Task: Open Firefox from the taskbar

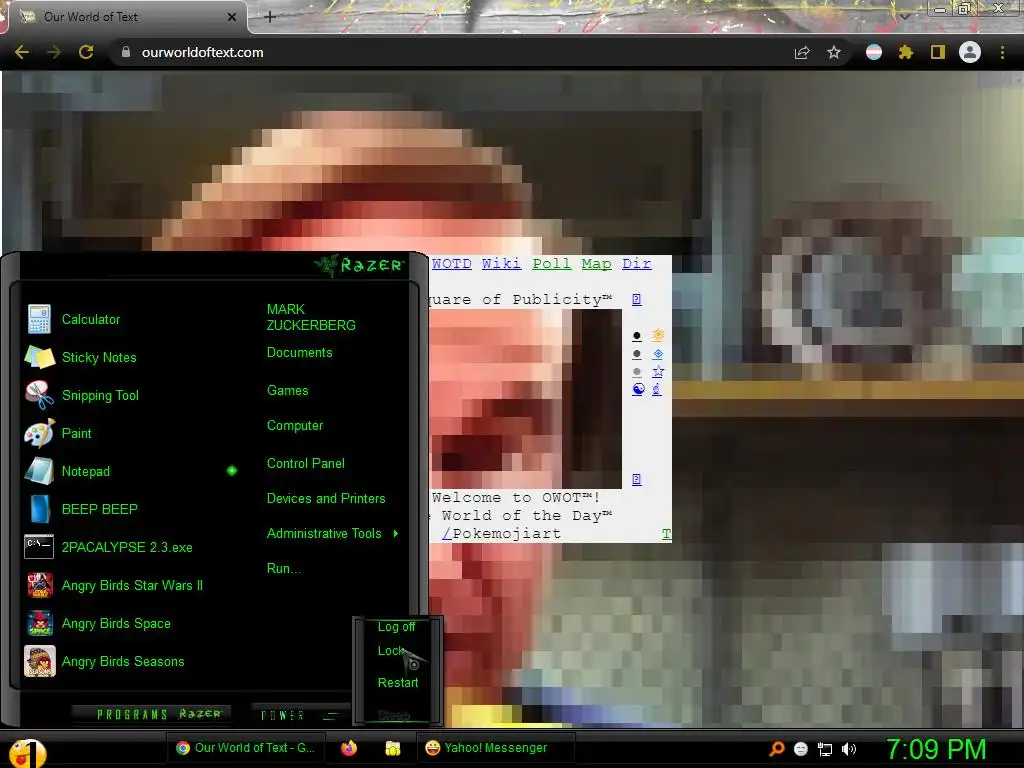Action: [349, 748]
